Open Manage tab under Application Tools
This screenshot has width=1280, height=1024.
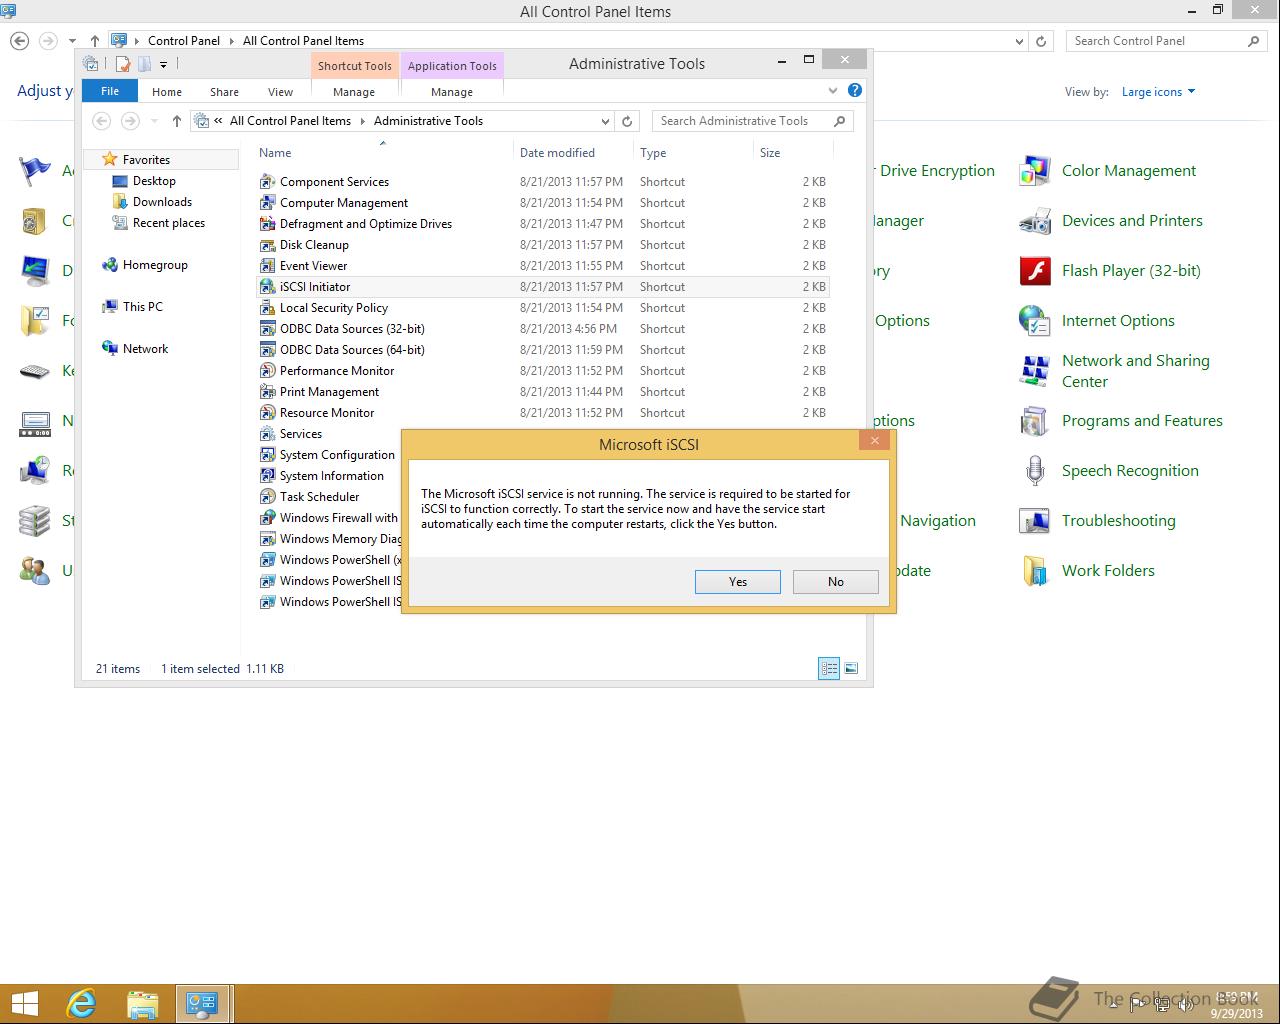click(452, 91)
